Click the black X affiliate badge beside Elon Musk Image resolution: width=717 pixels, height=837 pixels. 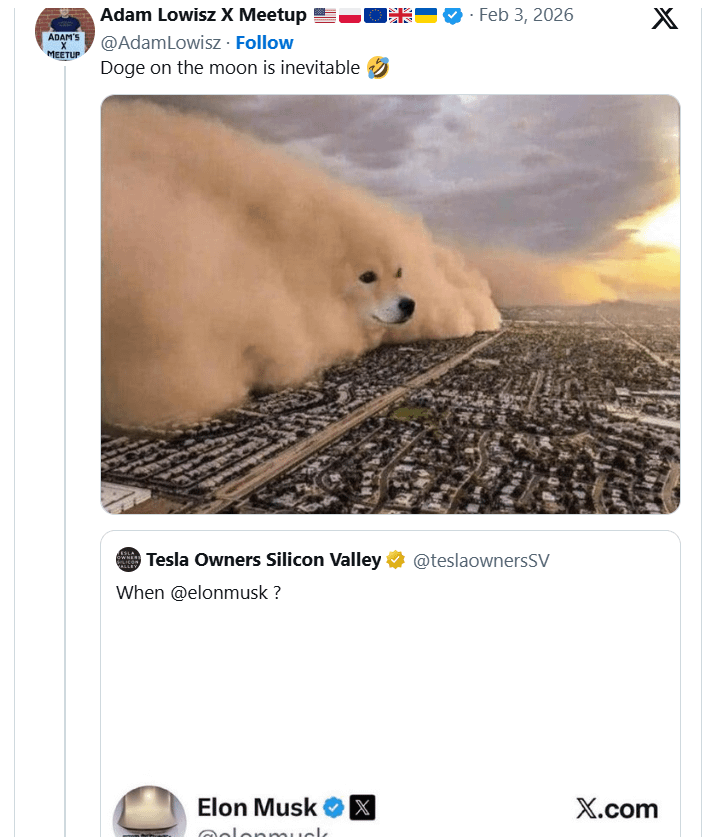(x=362, y=807)
